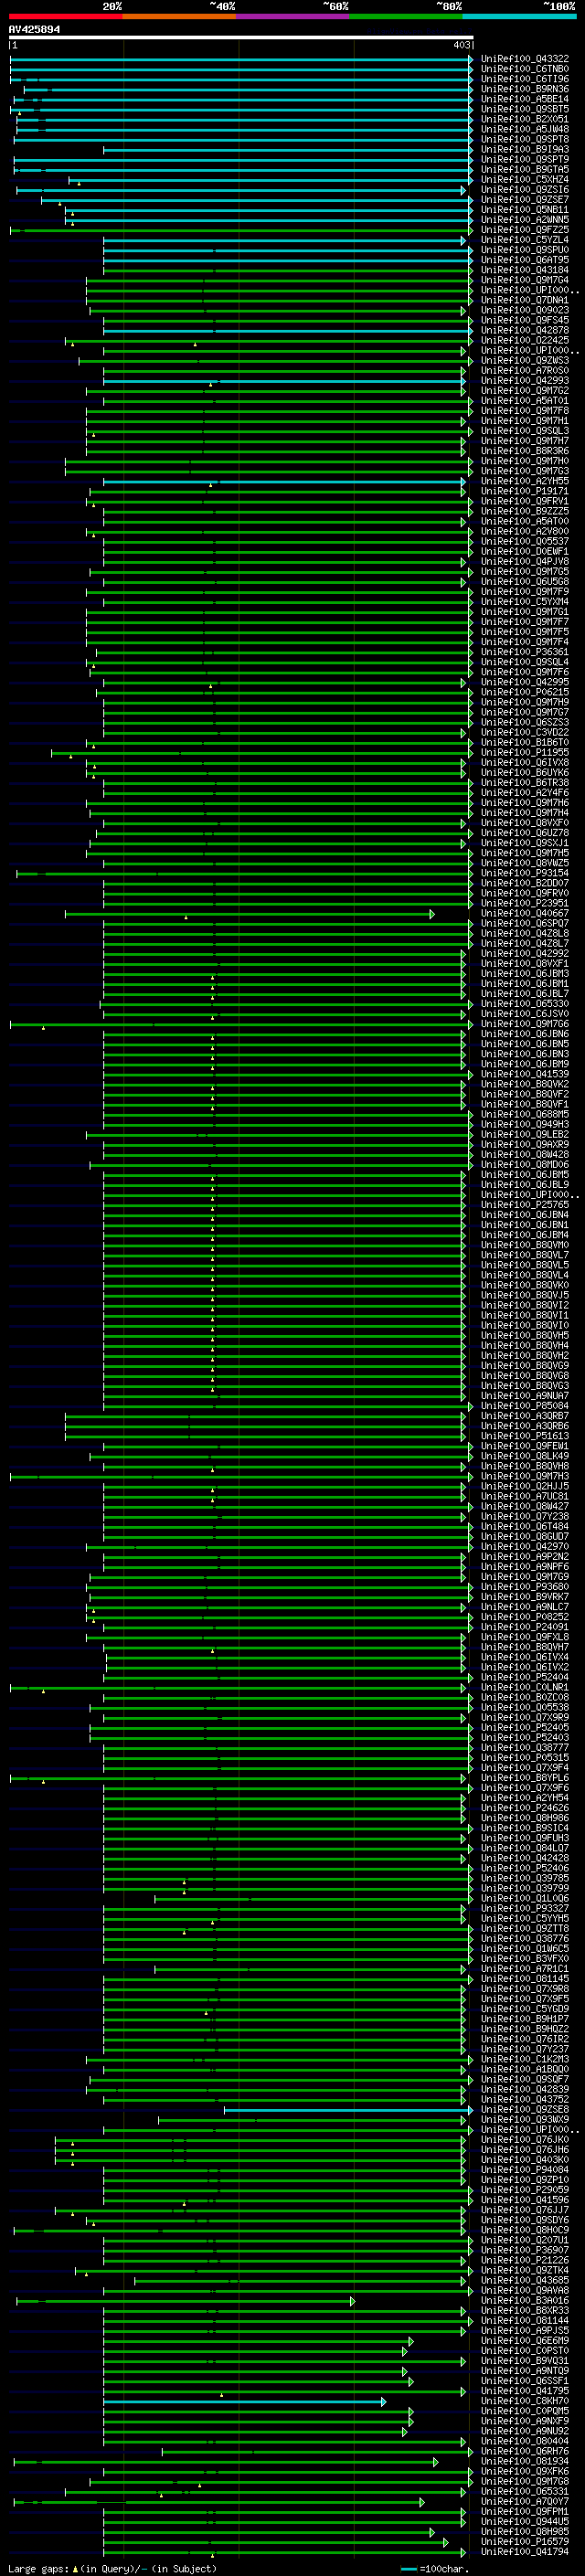Select the UniRef100_Q2HJJ5 label
Image resolution: width=585 pixels, height=2576 pixels.
pyautogui.click(x=524, y=1486)
